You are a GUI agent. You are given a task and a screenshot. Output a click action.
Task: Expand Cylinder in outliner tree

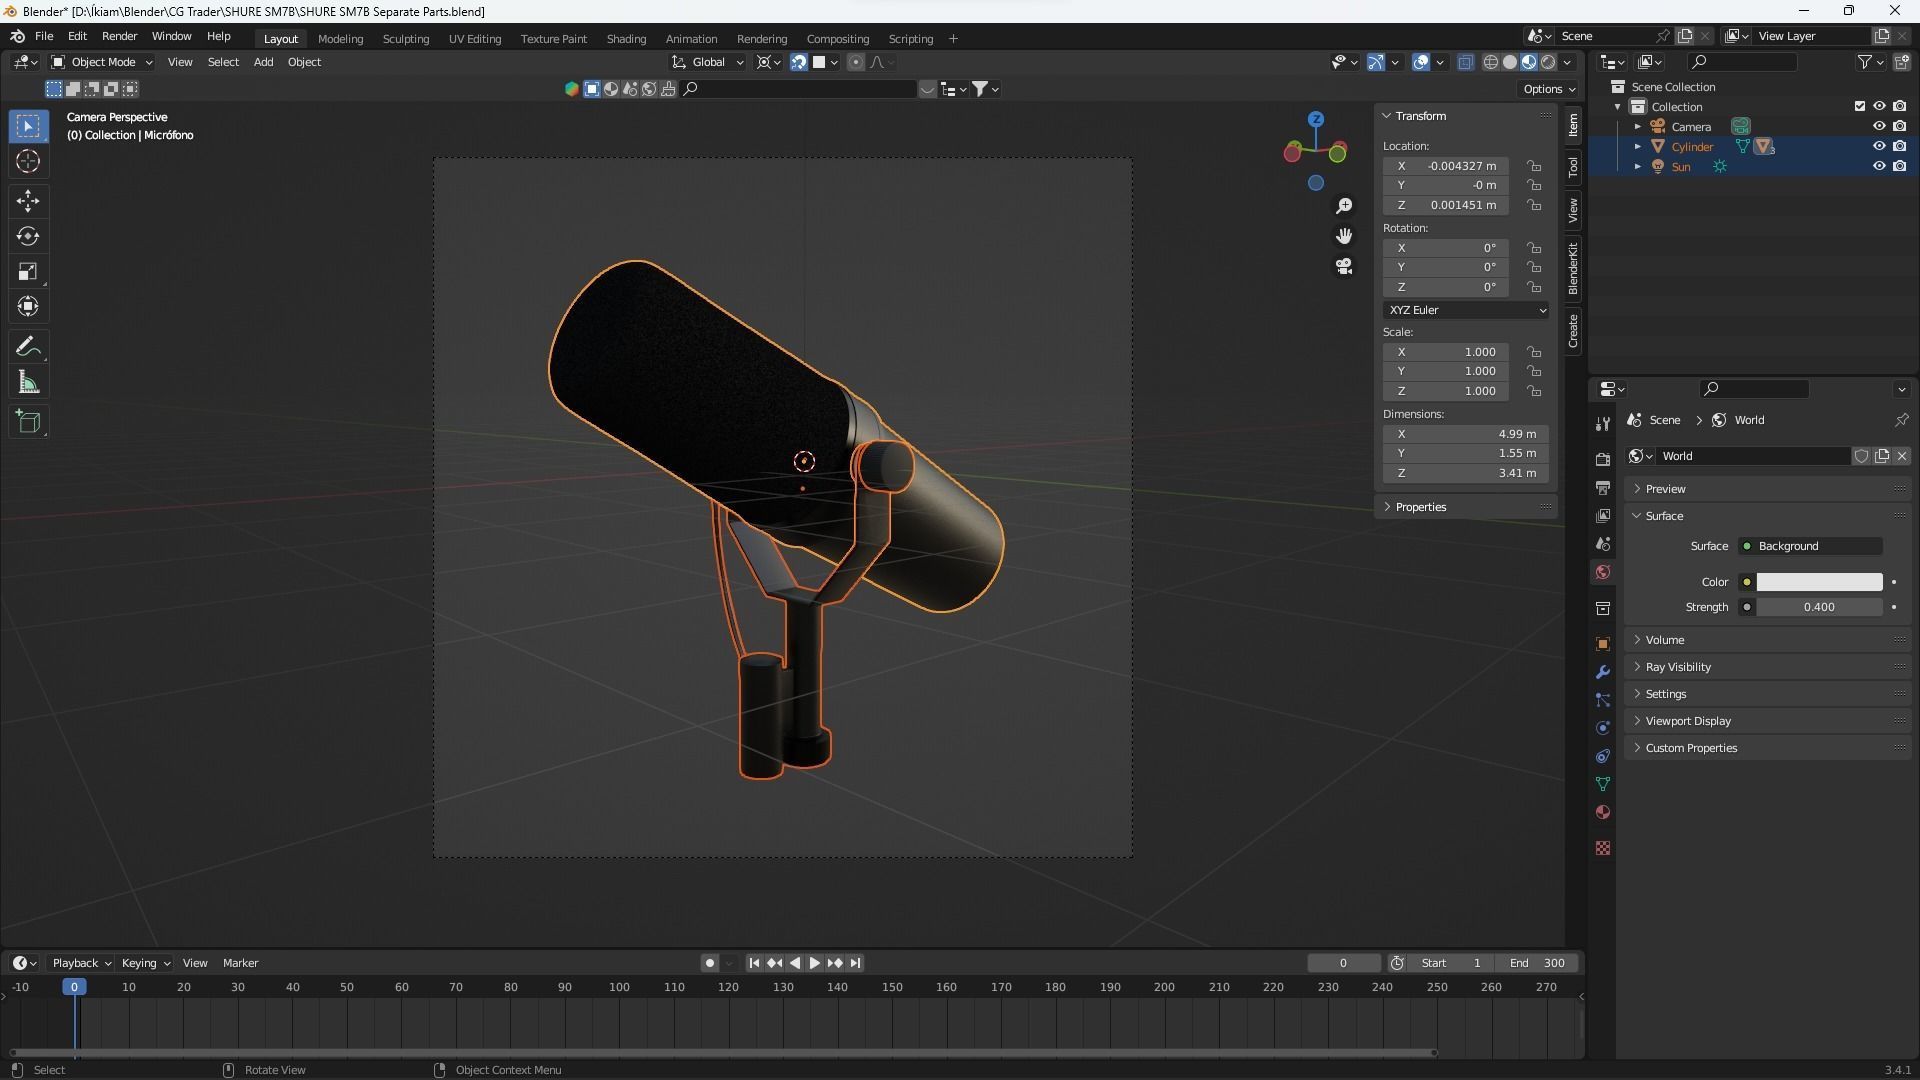coord(1638,147)
